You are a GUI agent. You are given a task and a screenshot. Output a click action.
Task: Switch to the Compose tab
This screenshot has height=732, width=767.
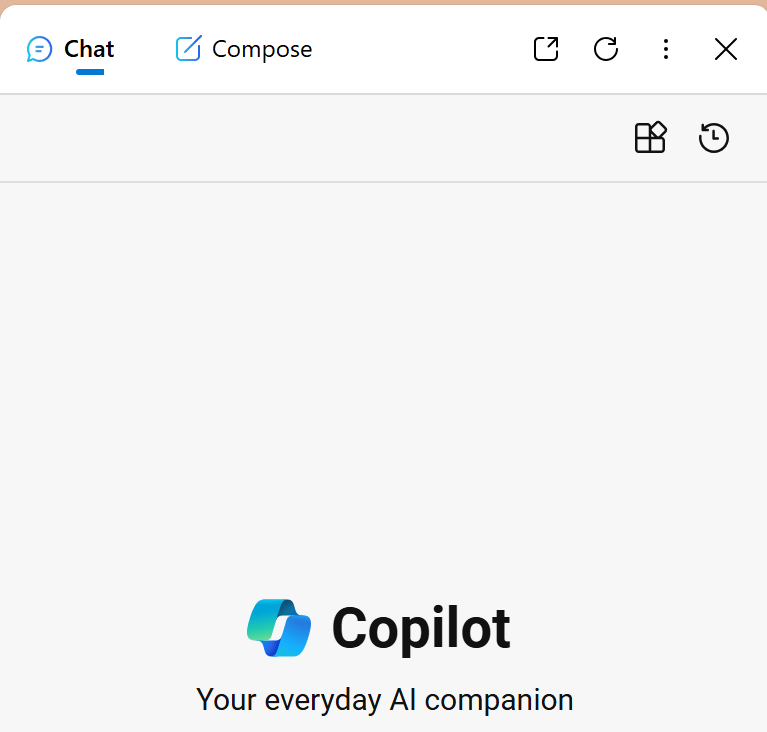244,49
